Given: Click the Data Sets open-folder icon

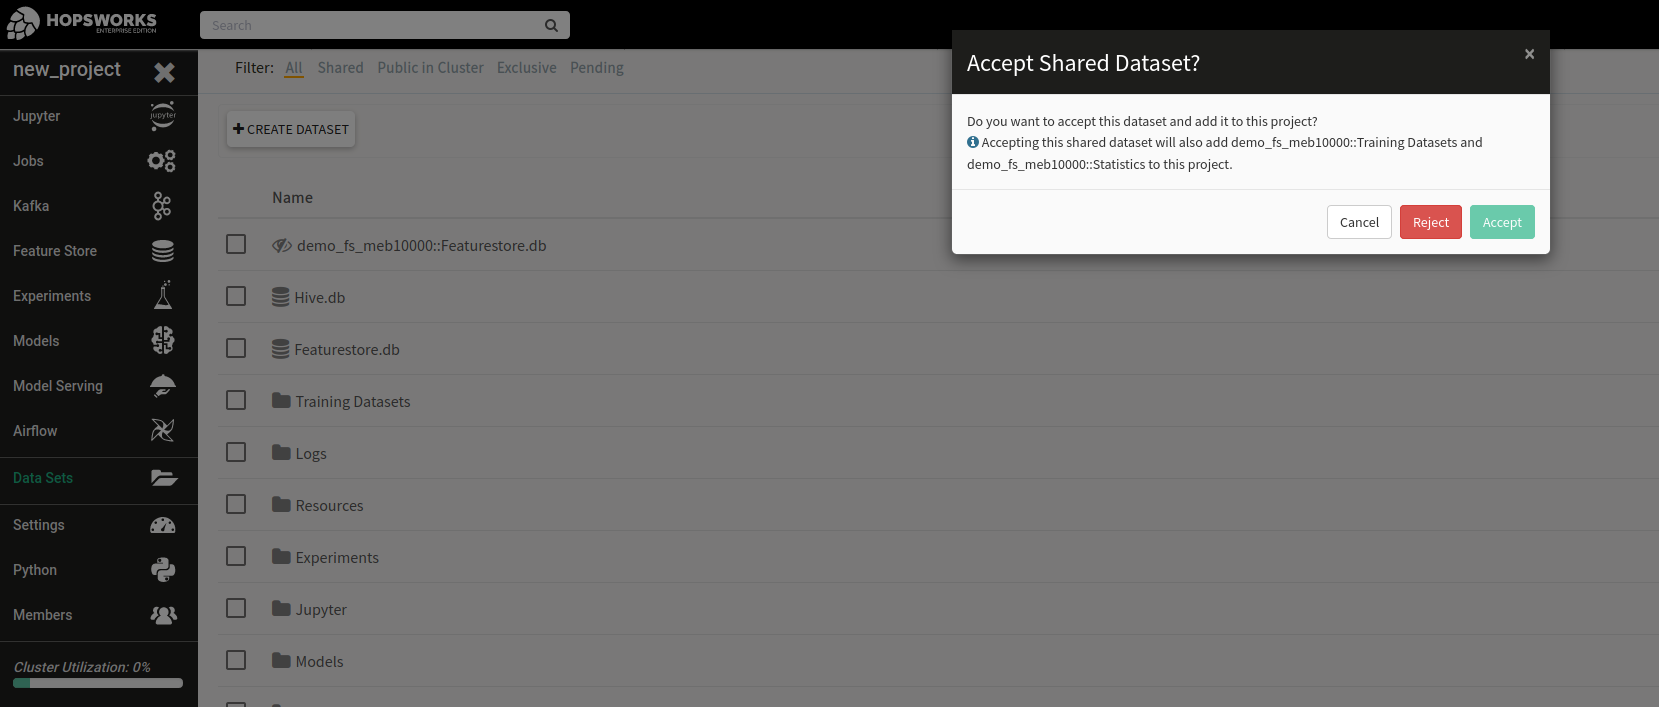Looking at the screenshot, I should 164,478.
